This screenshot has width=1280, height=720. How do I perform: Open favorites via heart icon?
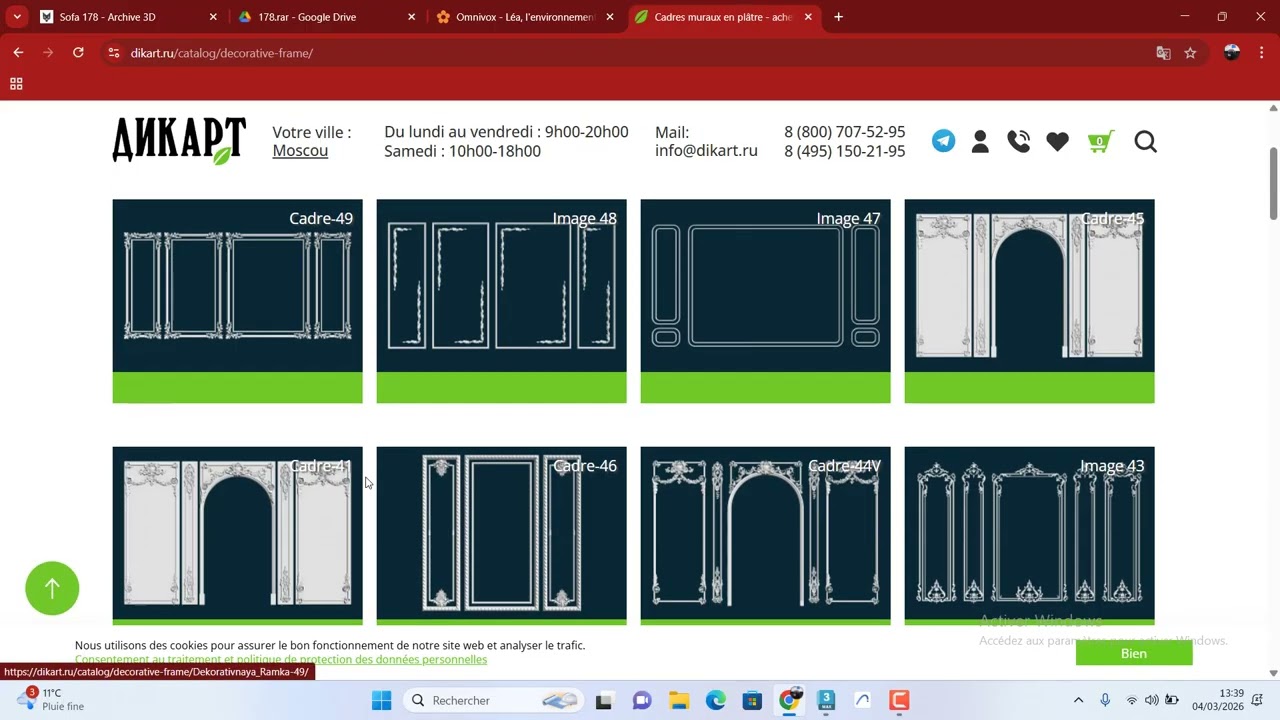1057,142
